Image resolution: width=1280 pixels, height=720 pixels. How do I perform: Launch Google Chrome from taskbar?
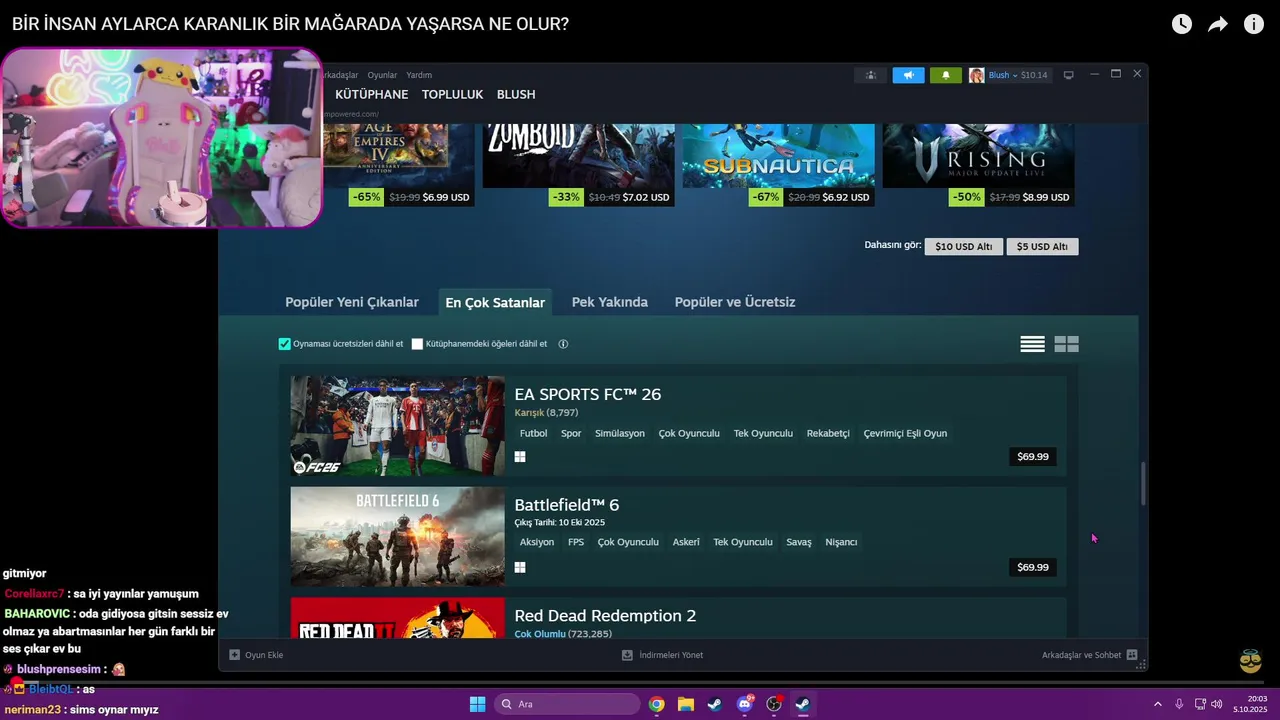tap(656, 704)
